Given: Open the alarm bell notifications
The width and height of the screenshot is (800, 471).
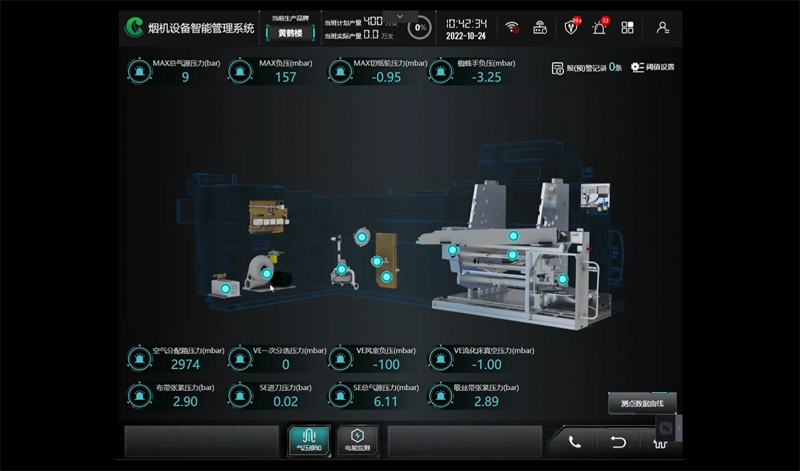Looking at the screenshot, I should 600,27.
